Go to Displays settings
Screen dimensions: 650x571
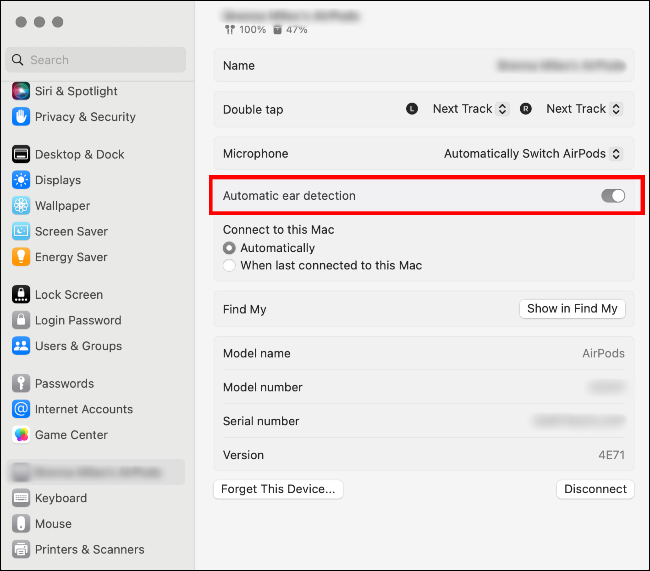click(58, 180)
